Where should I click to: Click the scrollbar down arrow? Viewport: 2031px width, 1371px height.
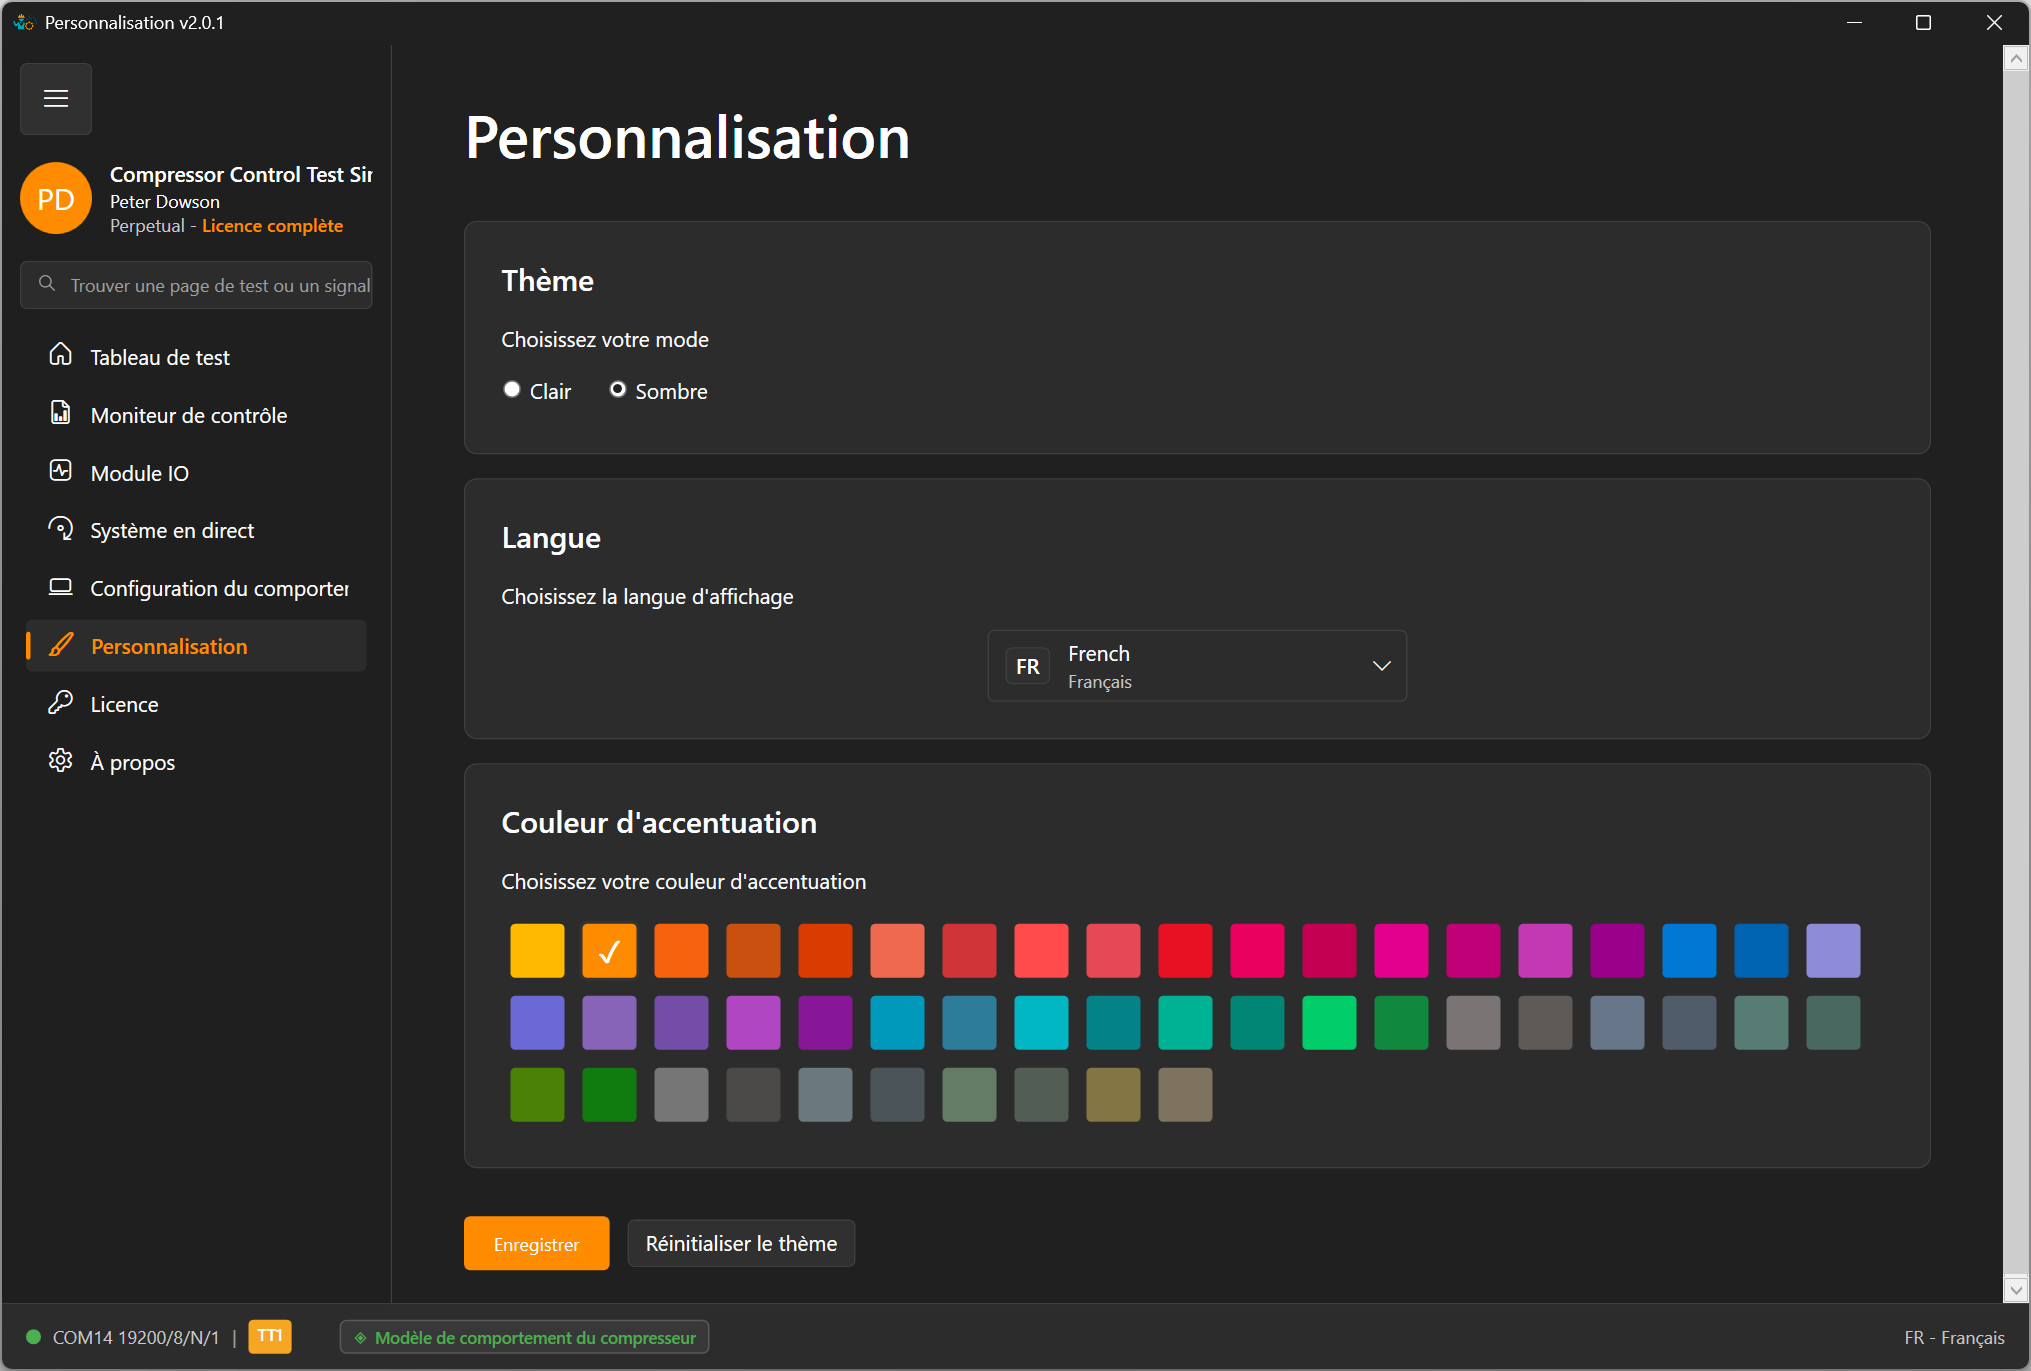(x=2016, y=1290)
